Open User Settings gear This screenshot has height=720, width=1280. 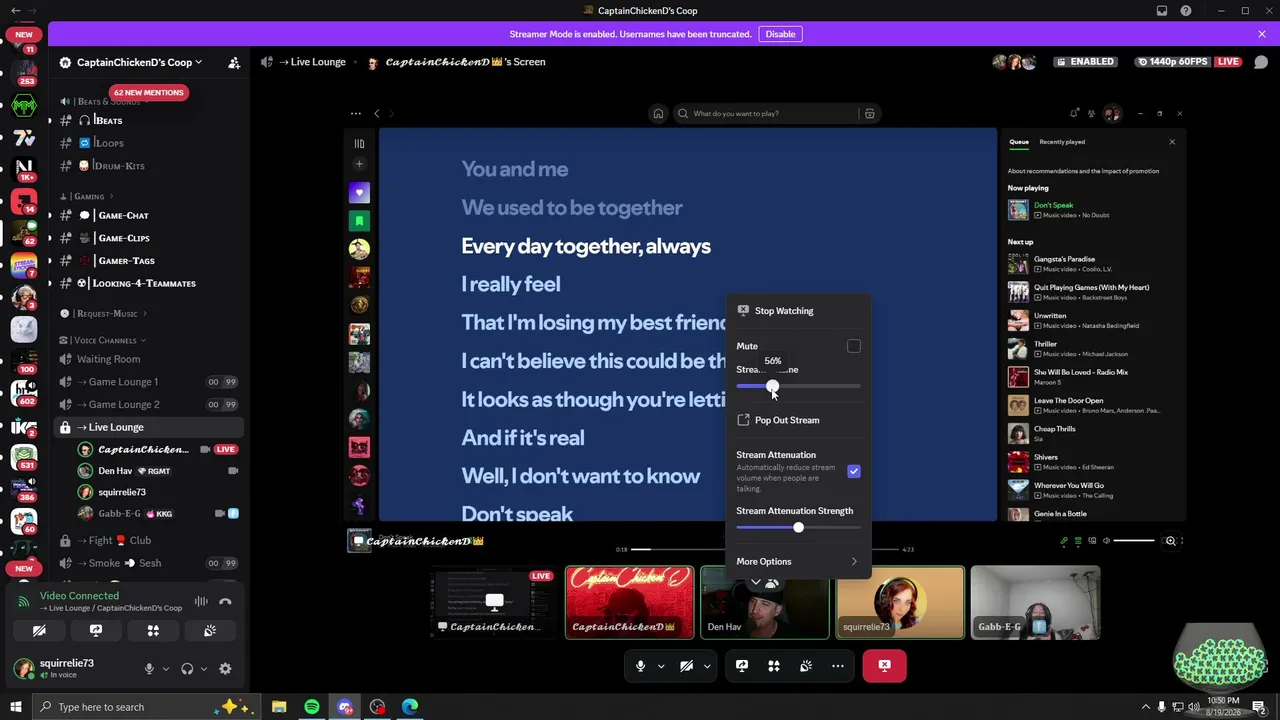(x=225, y=669)
